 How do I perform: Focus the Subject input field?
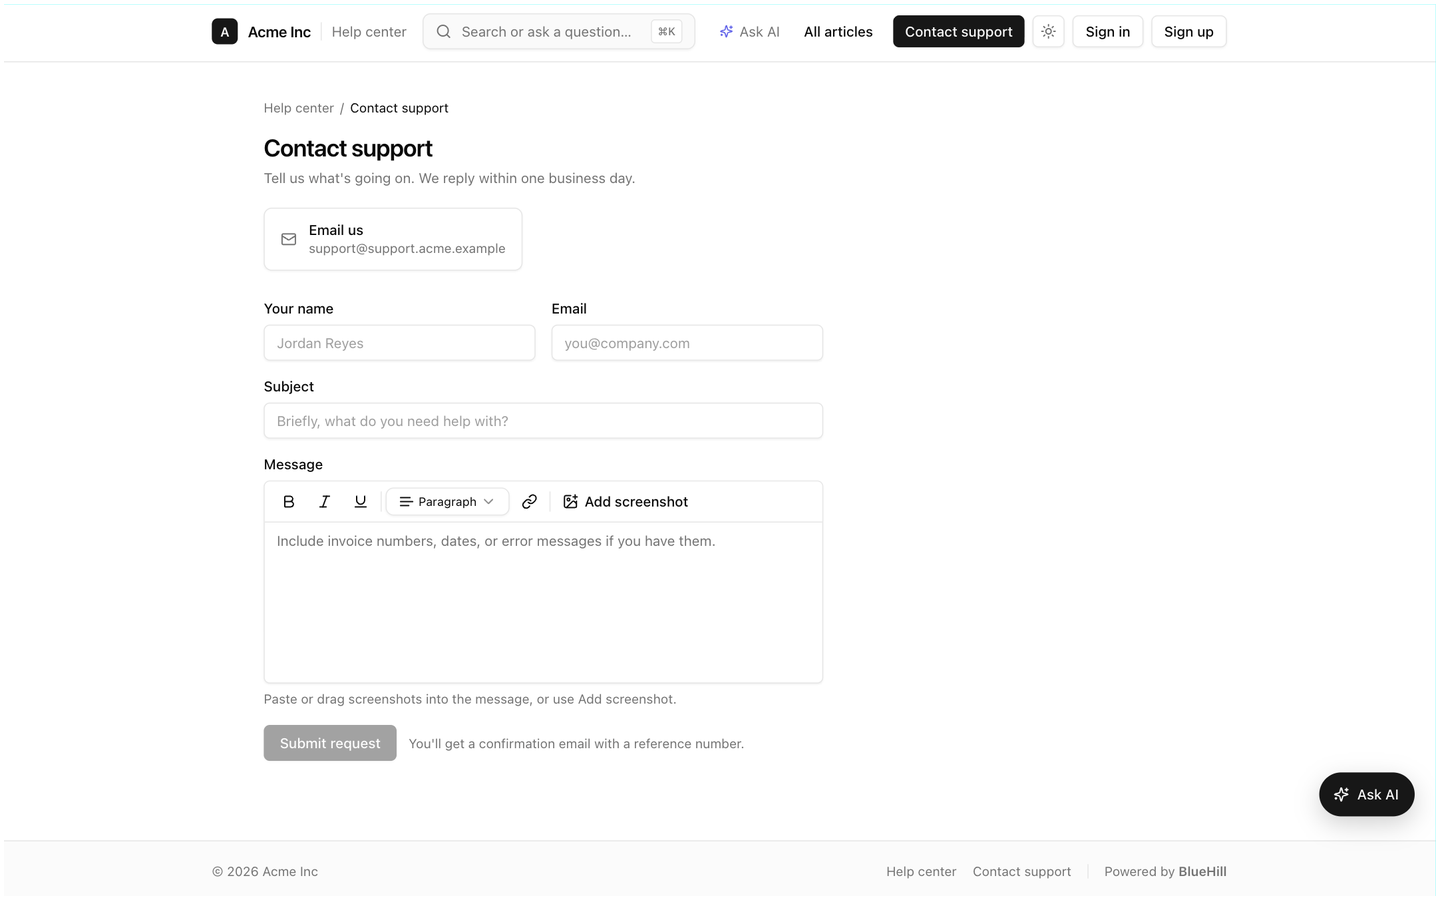click(x=543, y=421)
